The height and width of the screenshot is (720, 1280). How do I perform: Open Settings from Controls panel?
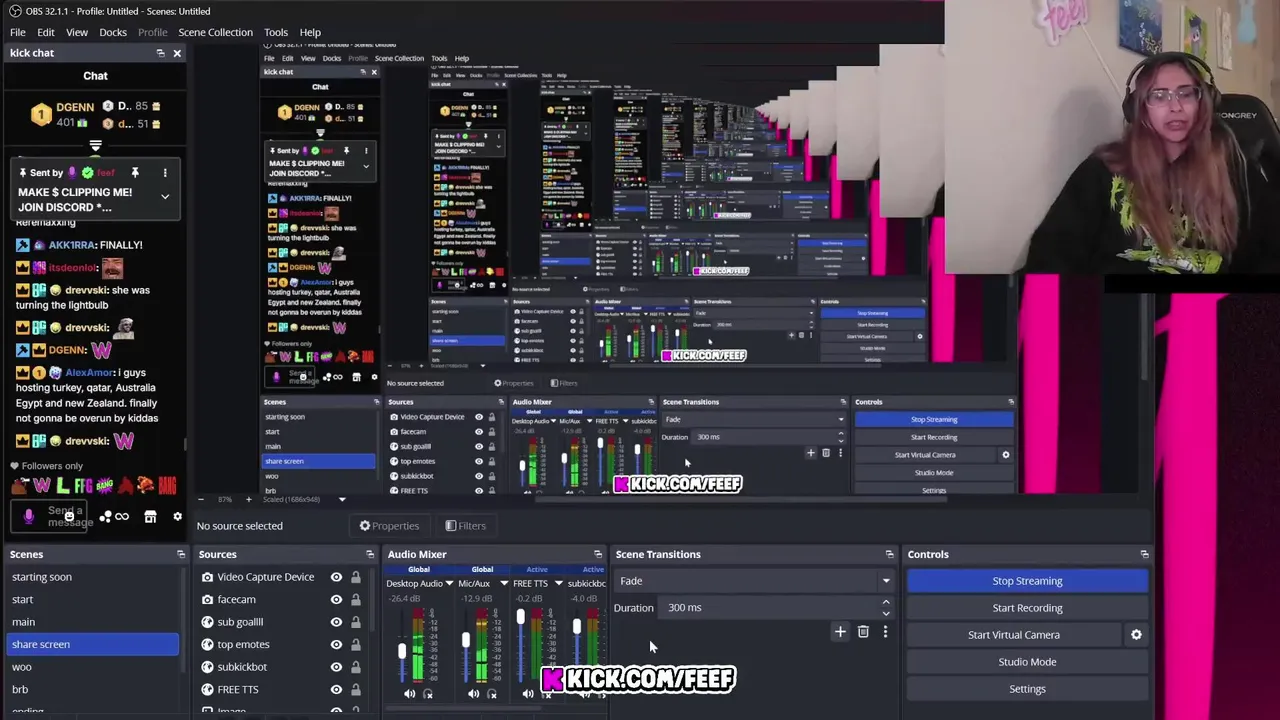[x=1027, y=689]
